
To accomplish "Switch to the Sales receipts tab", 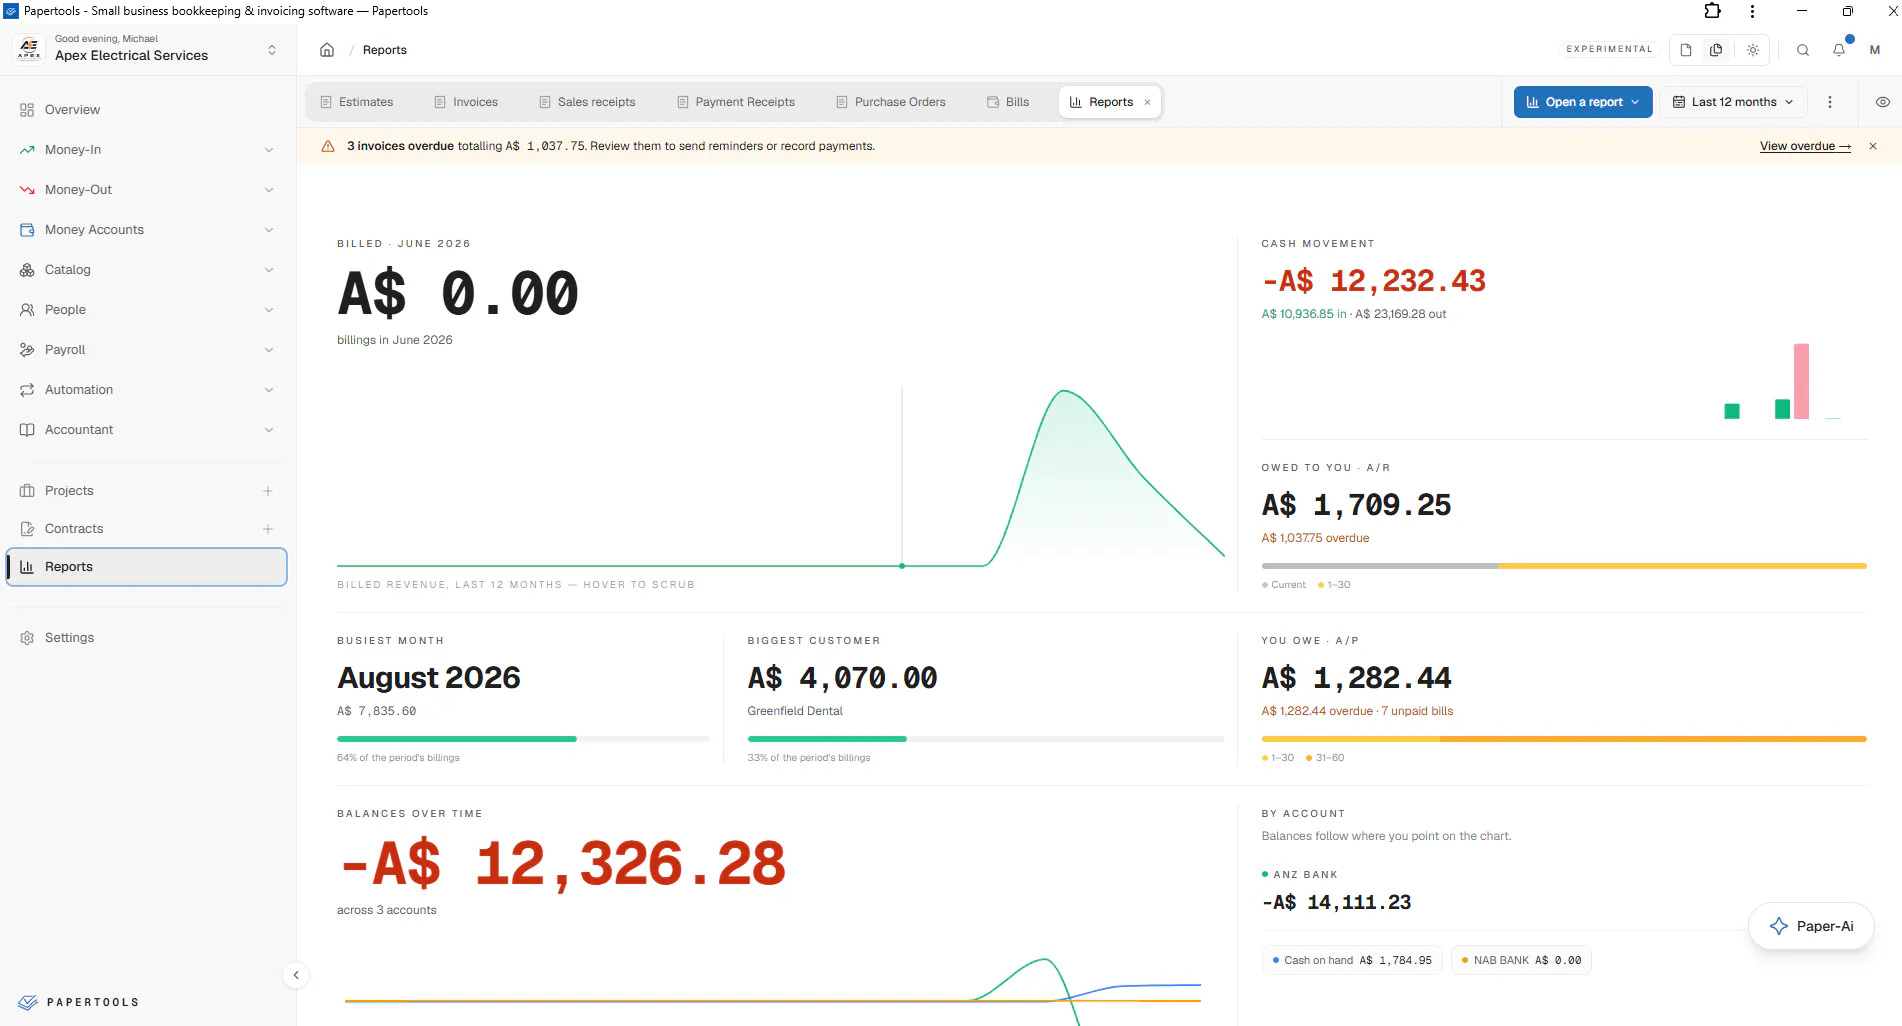I will pos(587,102).
